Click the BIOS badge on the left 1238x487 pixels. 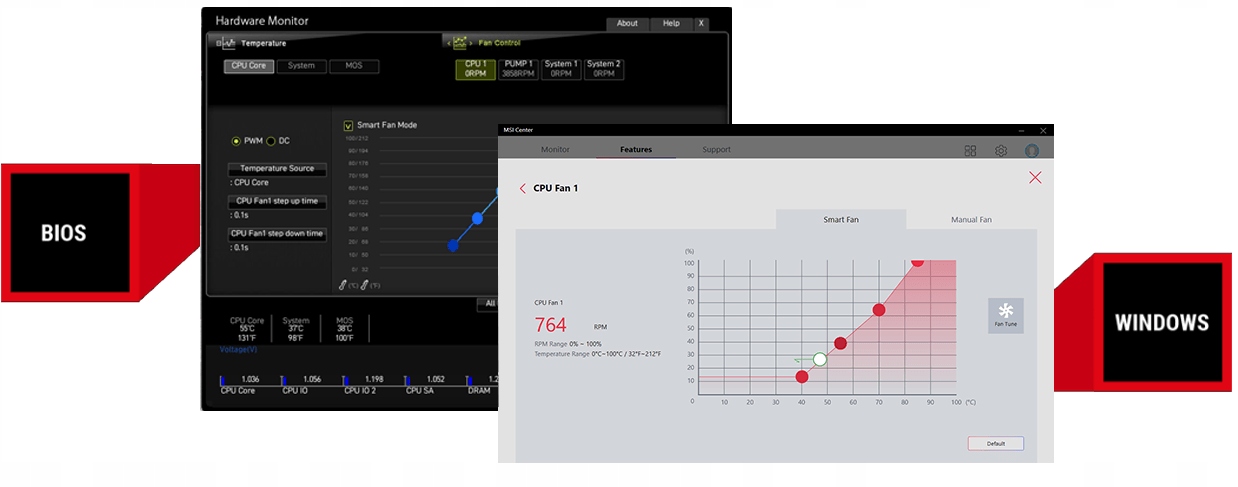(x=64, y=234)
